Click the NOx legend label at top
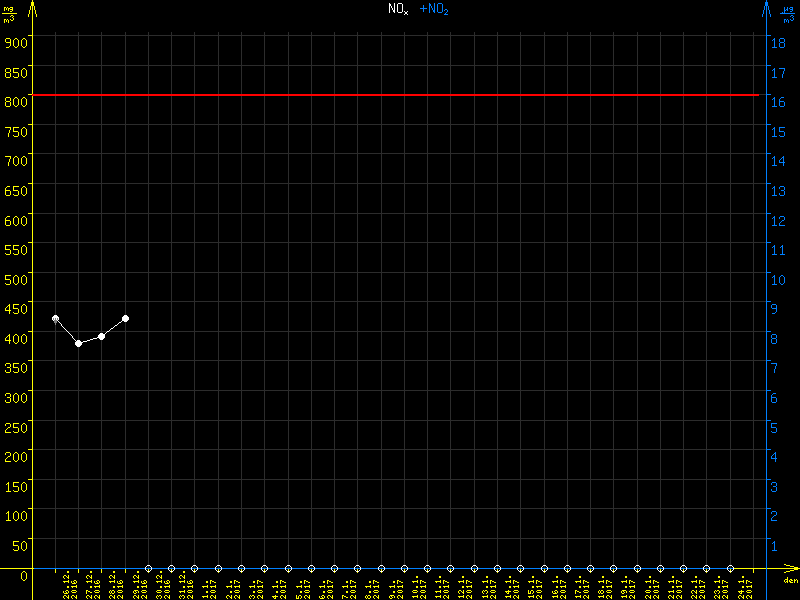 [x=398, y=9]
